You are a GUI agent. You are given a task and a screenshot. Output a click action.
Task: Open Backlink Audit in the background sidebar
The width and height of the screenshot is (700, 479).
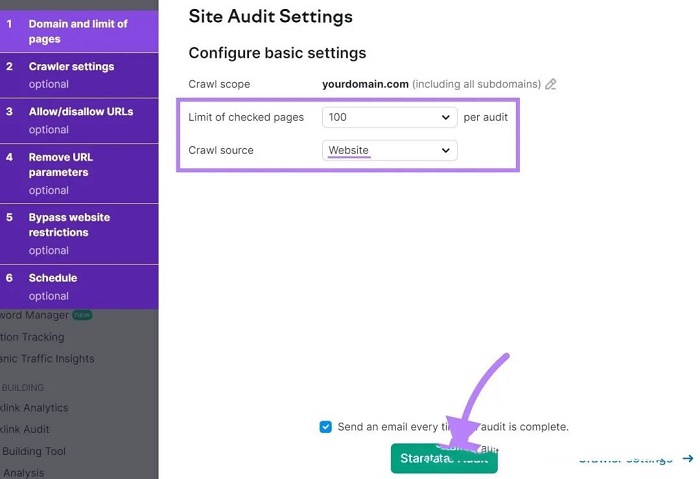[25, 429]
